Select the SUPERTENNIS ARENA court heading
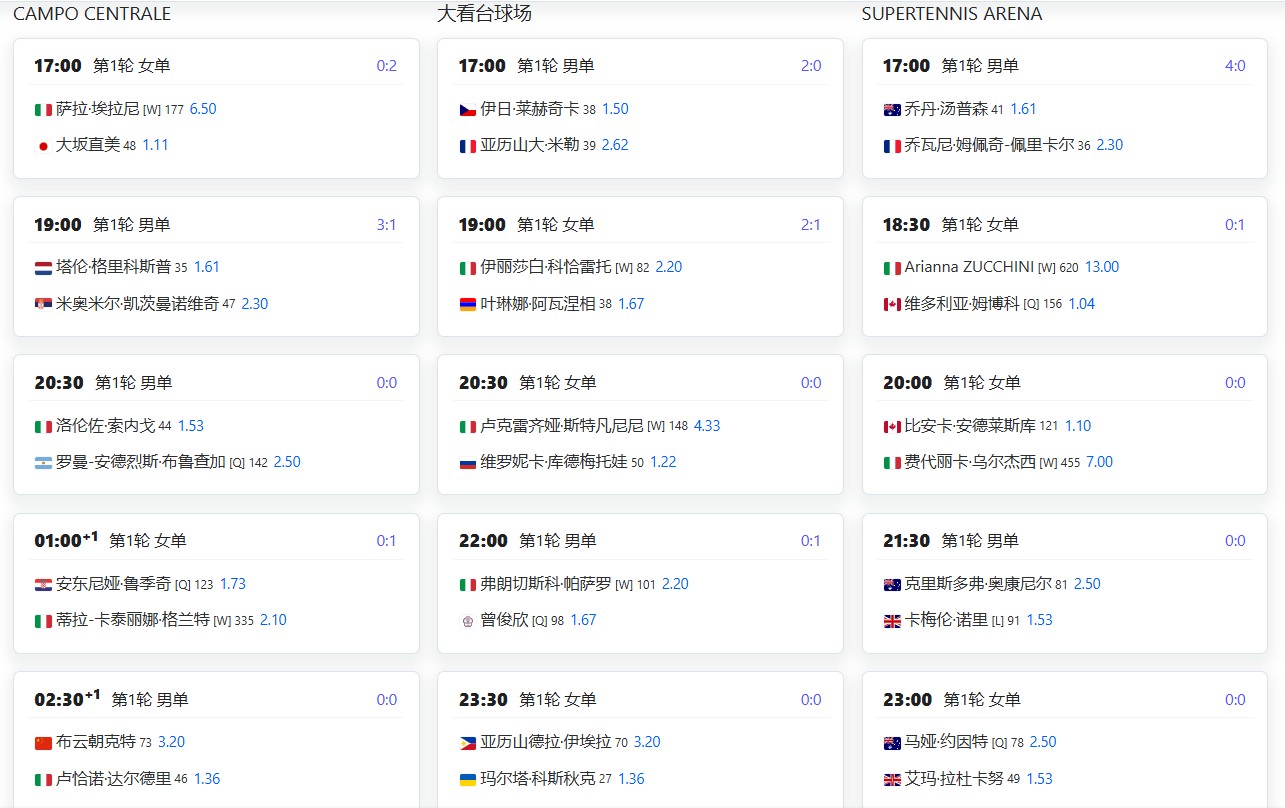 tap(951, 14)
